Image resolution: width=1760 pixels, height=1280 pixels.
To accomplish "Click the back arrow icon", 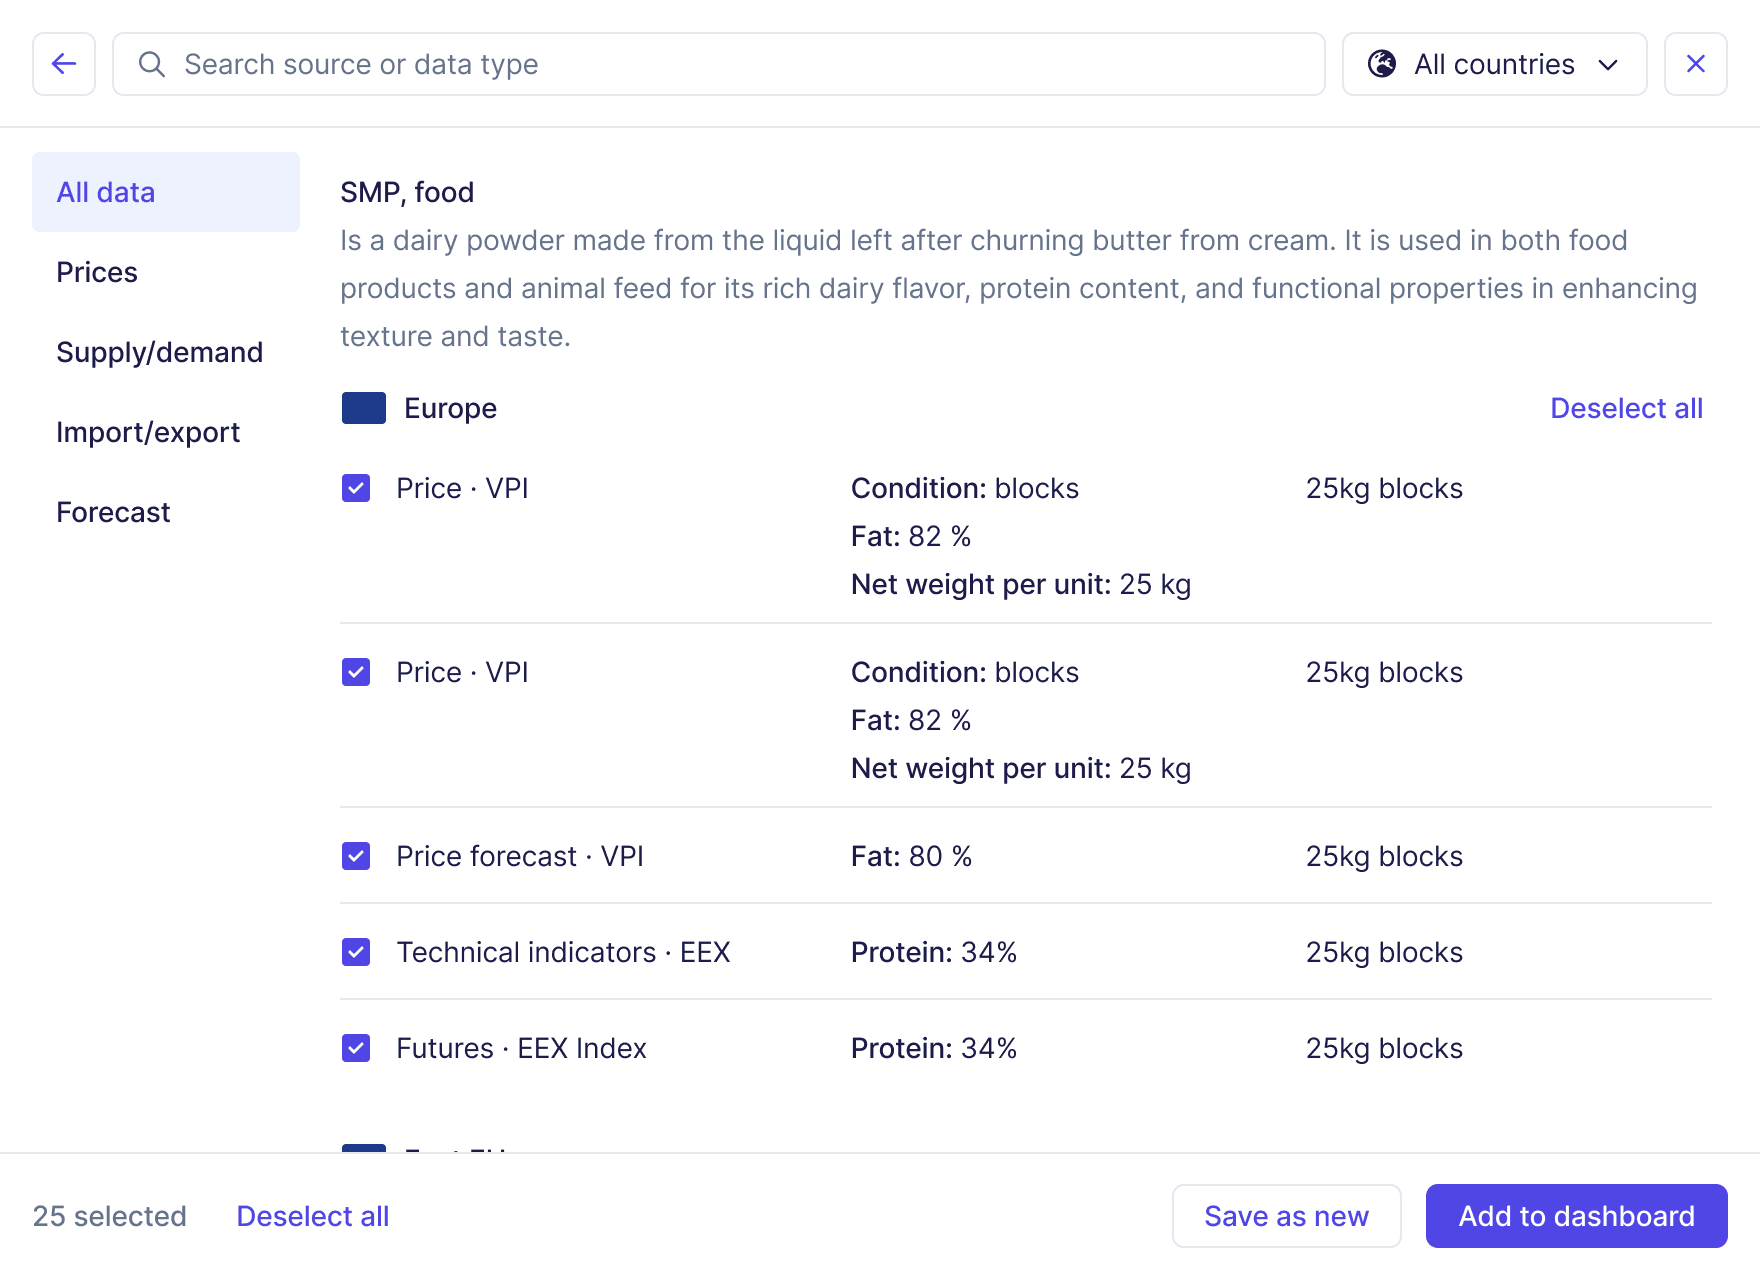I will tap(64, 64).
